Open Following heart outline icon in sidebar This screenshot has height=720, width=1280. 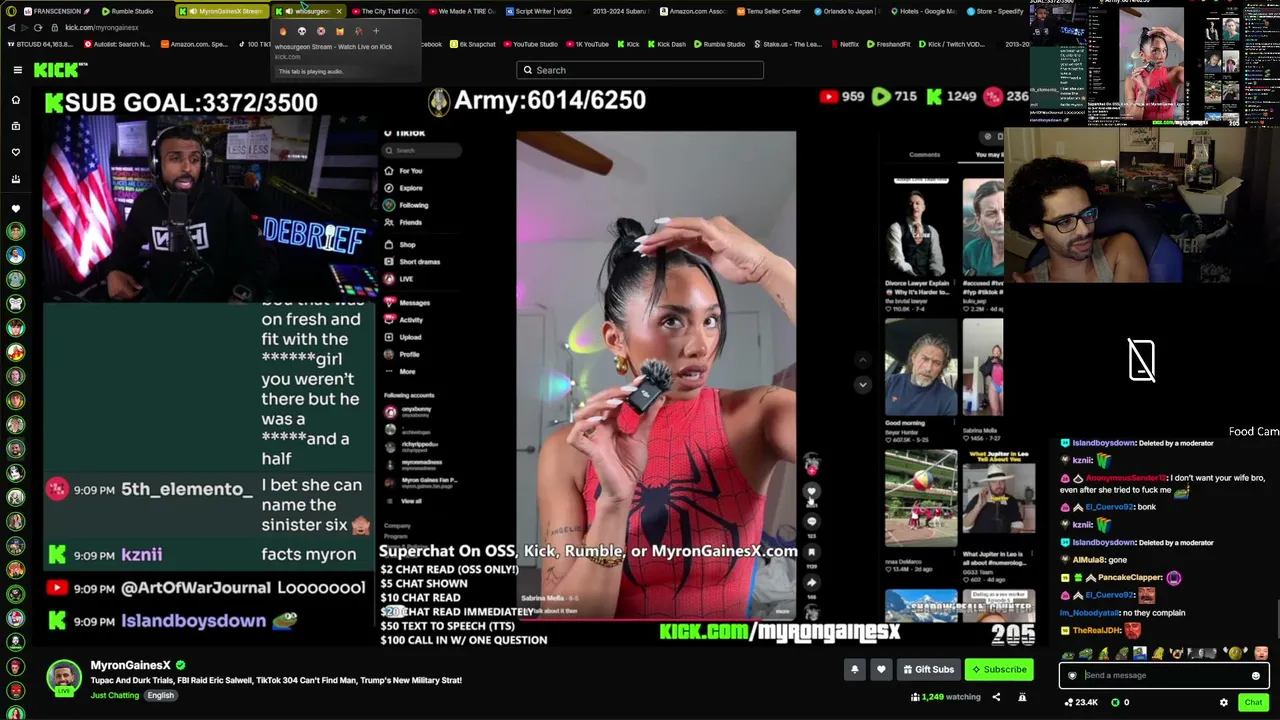pos(16,152)
